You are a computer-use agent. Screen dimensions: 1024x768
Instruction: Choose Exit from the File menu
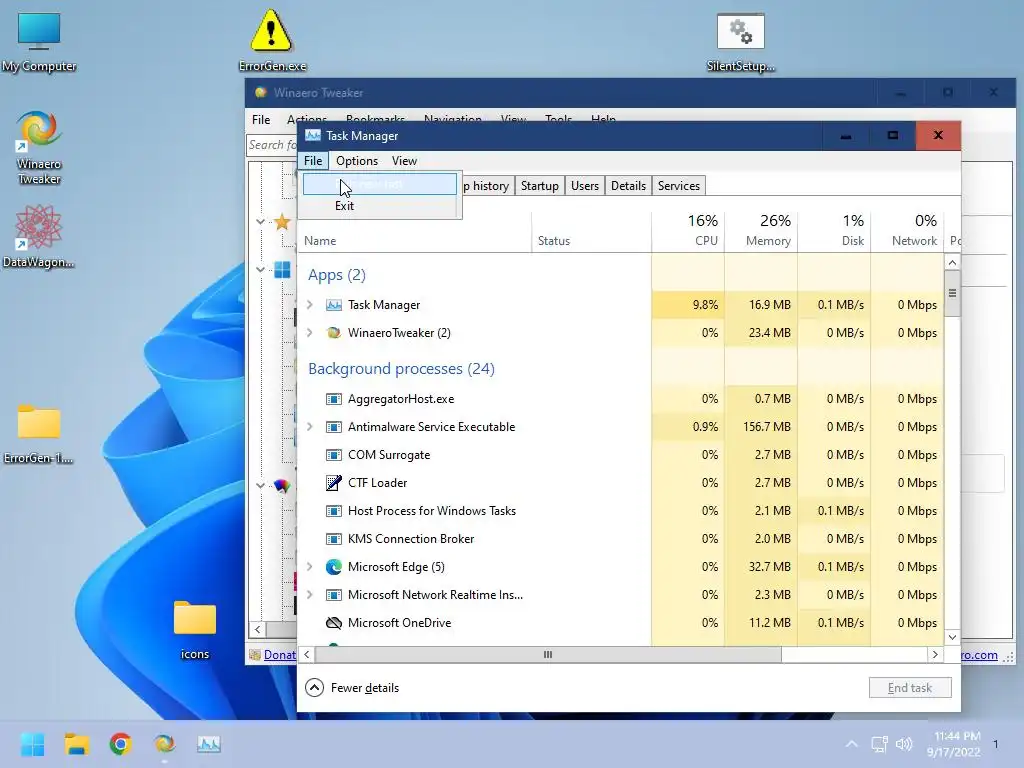(x=379, y=206)
